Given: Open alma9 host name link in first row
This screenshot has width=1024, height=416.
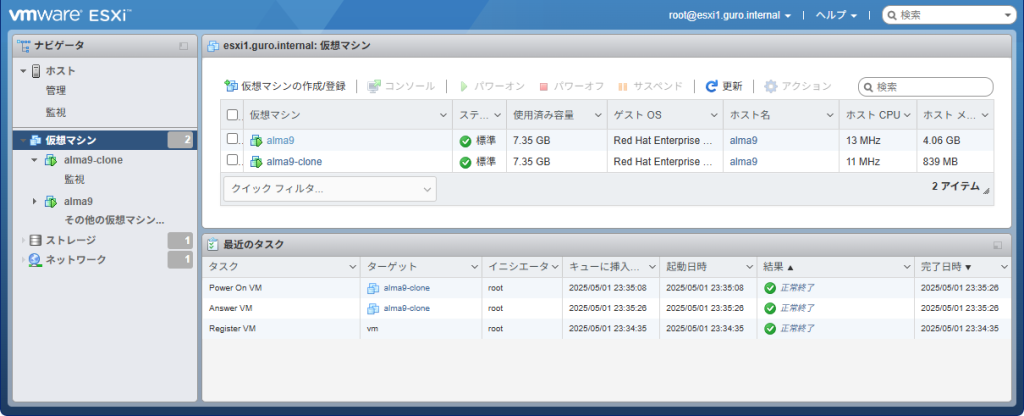Looking at the screenshot, I should click(743, 140).
